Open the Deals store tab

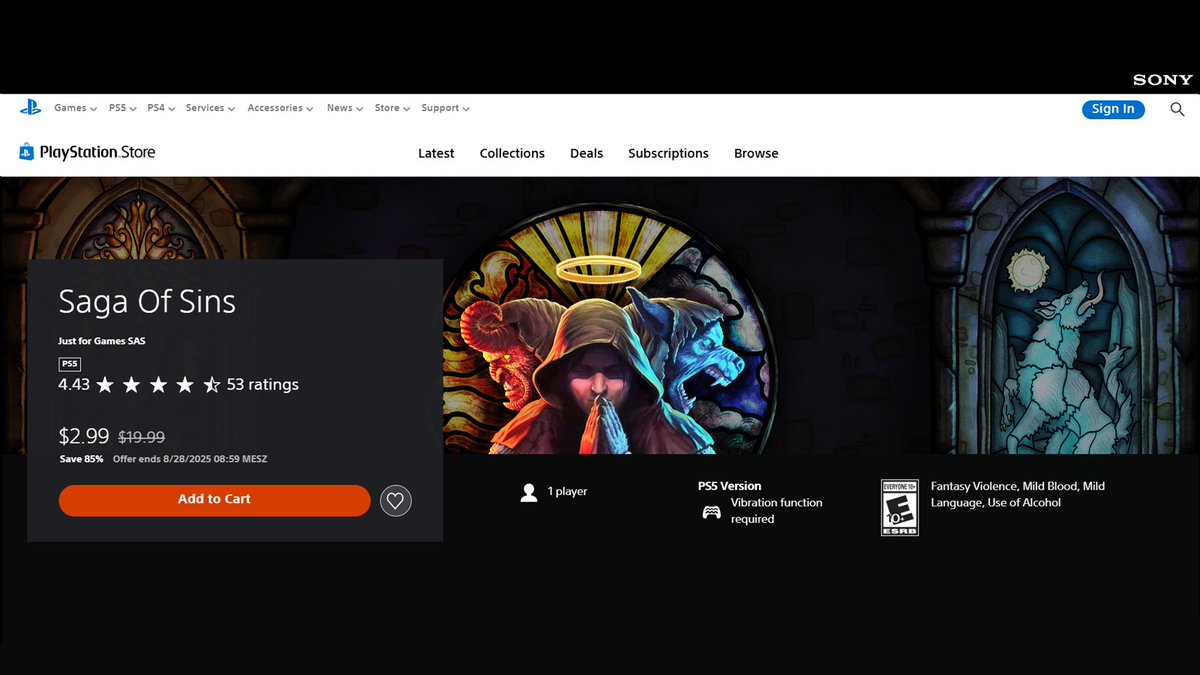(587, 153)
